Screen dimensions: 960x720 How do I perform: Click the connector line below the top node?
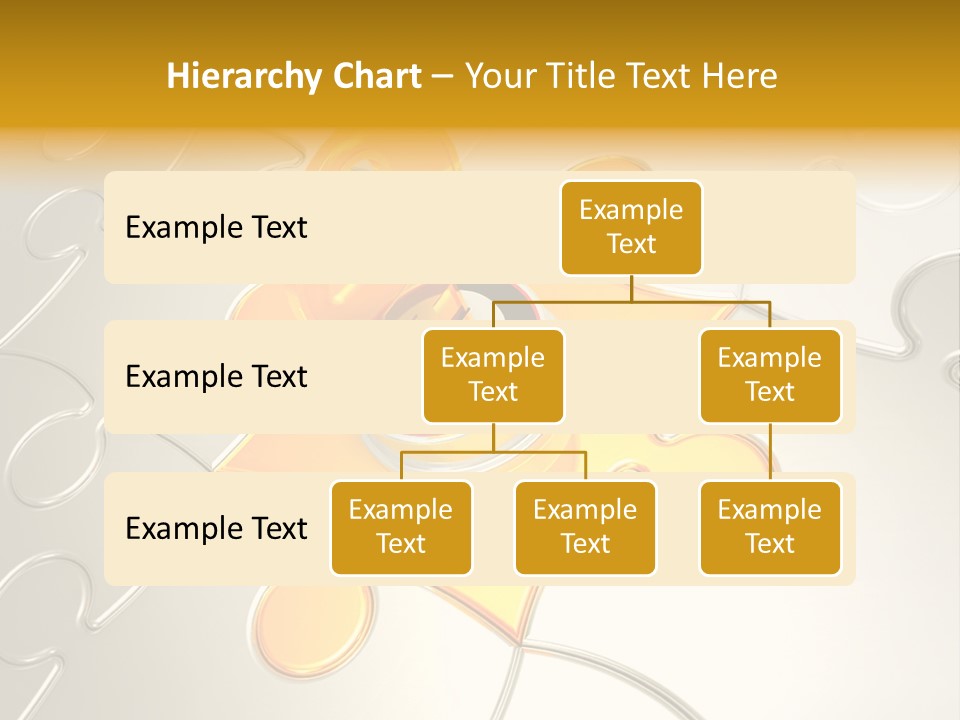[631, 290]
